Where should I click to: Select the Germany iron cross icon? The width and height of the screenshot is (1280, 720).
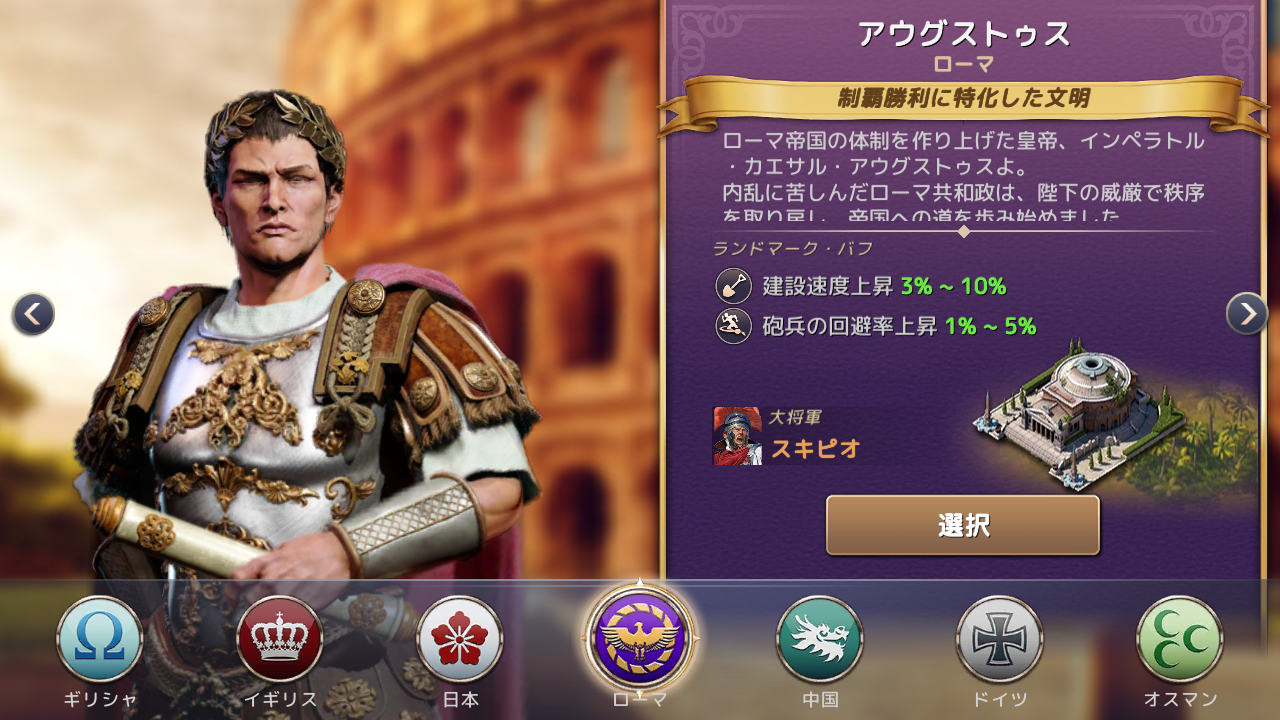(999, 639)
